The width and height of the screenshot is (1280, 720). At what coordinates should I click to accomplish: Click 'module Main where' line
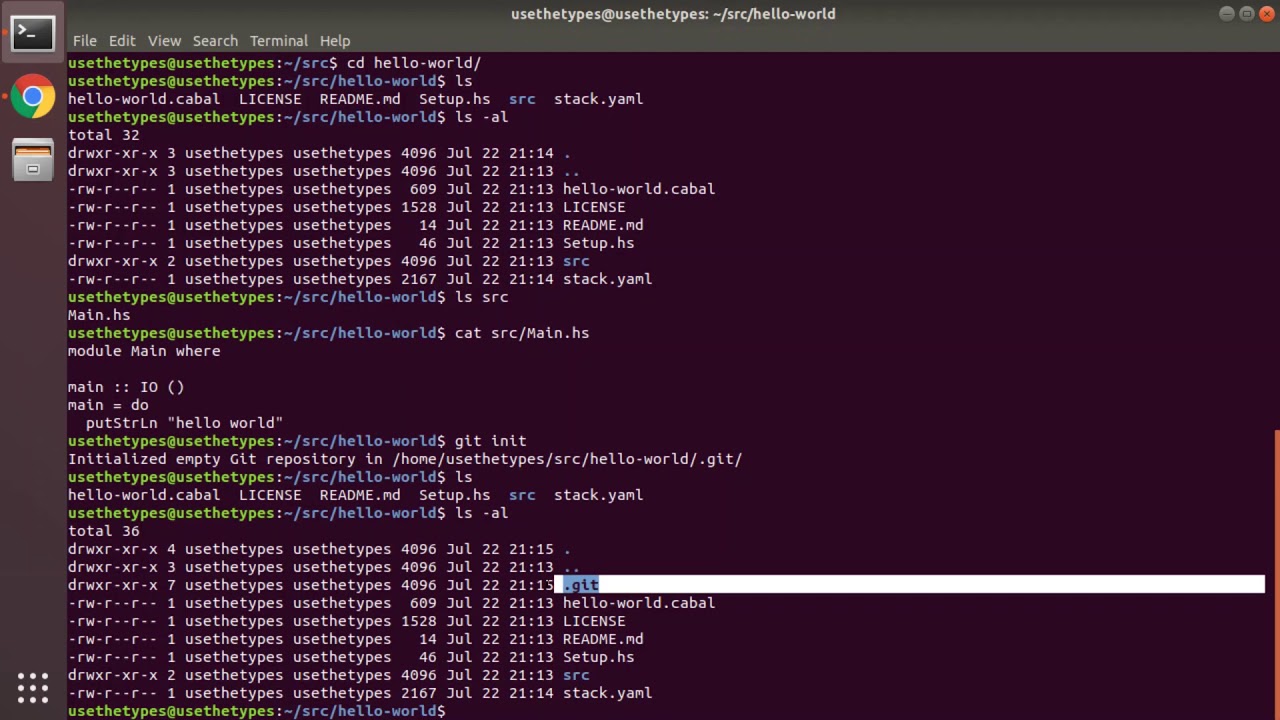pos(144,351)
